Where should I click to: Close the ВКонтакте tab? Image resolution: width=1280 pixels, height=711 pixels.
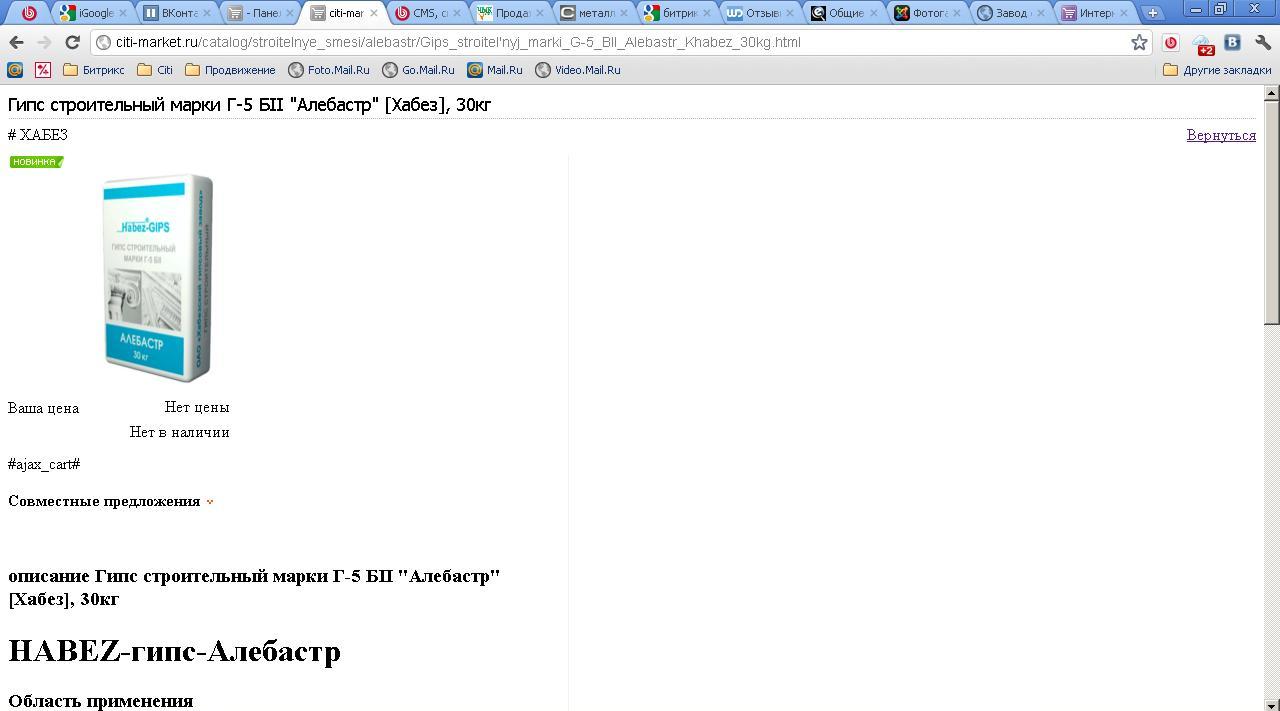click(206, 13)
